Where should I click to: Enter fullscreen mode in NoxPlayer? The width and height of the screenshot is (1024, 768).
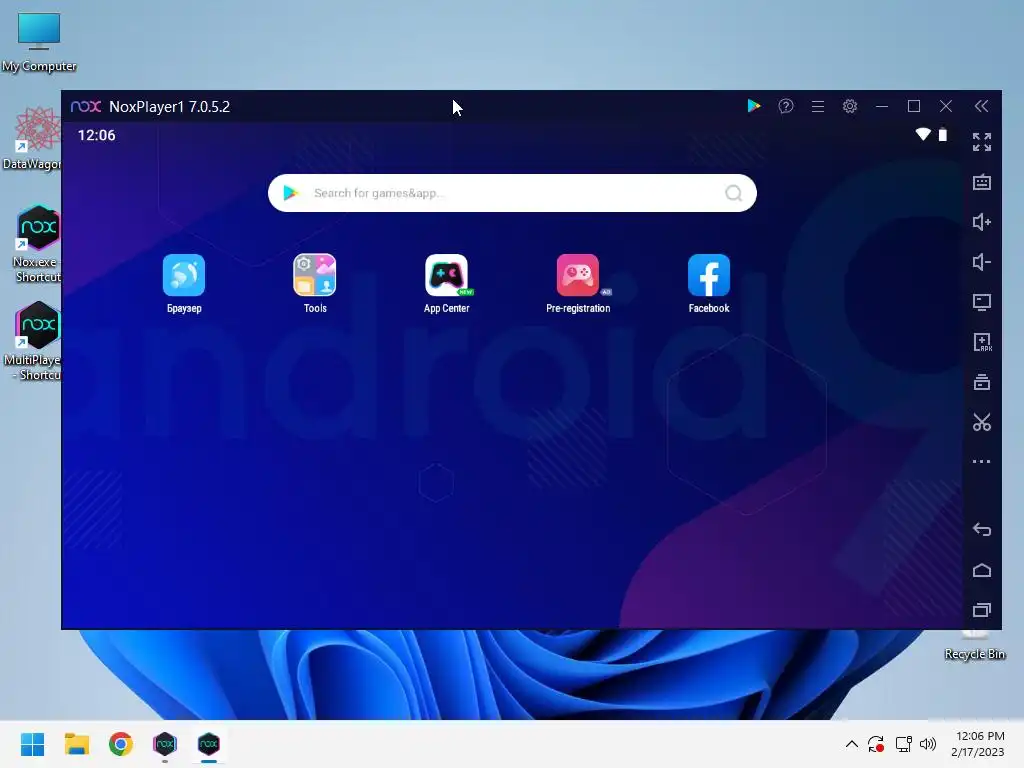coord(982,142)
